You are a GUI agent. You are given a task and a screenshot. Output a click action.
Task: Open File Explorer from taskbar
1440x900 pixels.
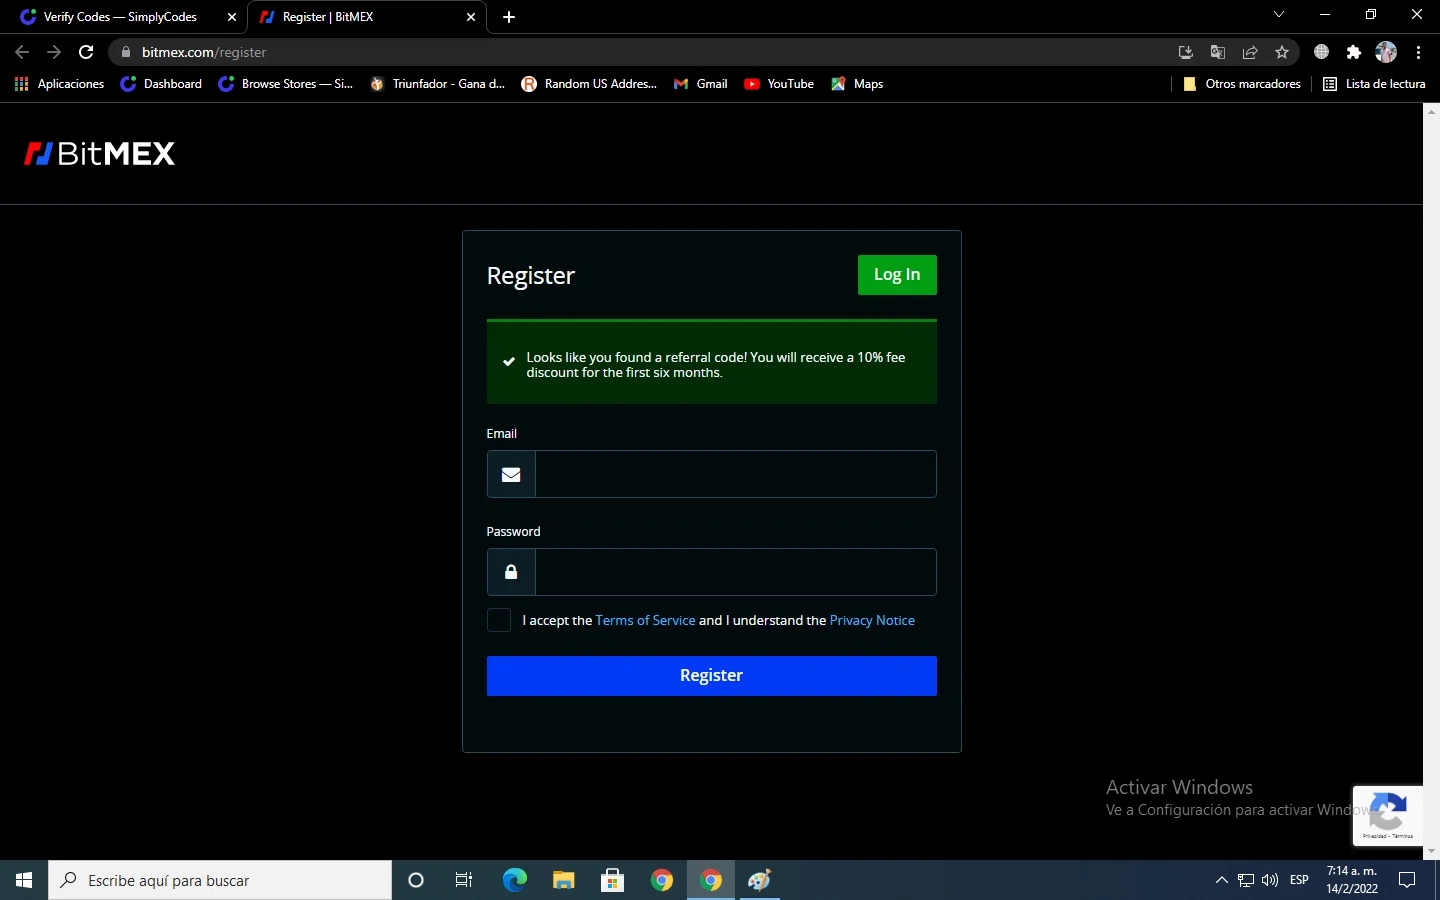(x=564, y=880)
